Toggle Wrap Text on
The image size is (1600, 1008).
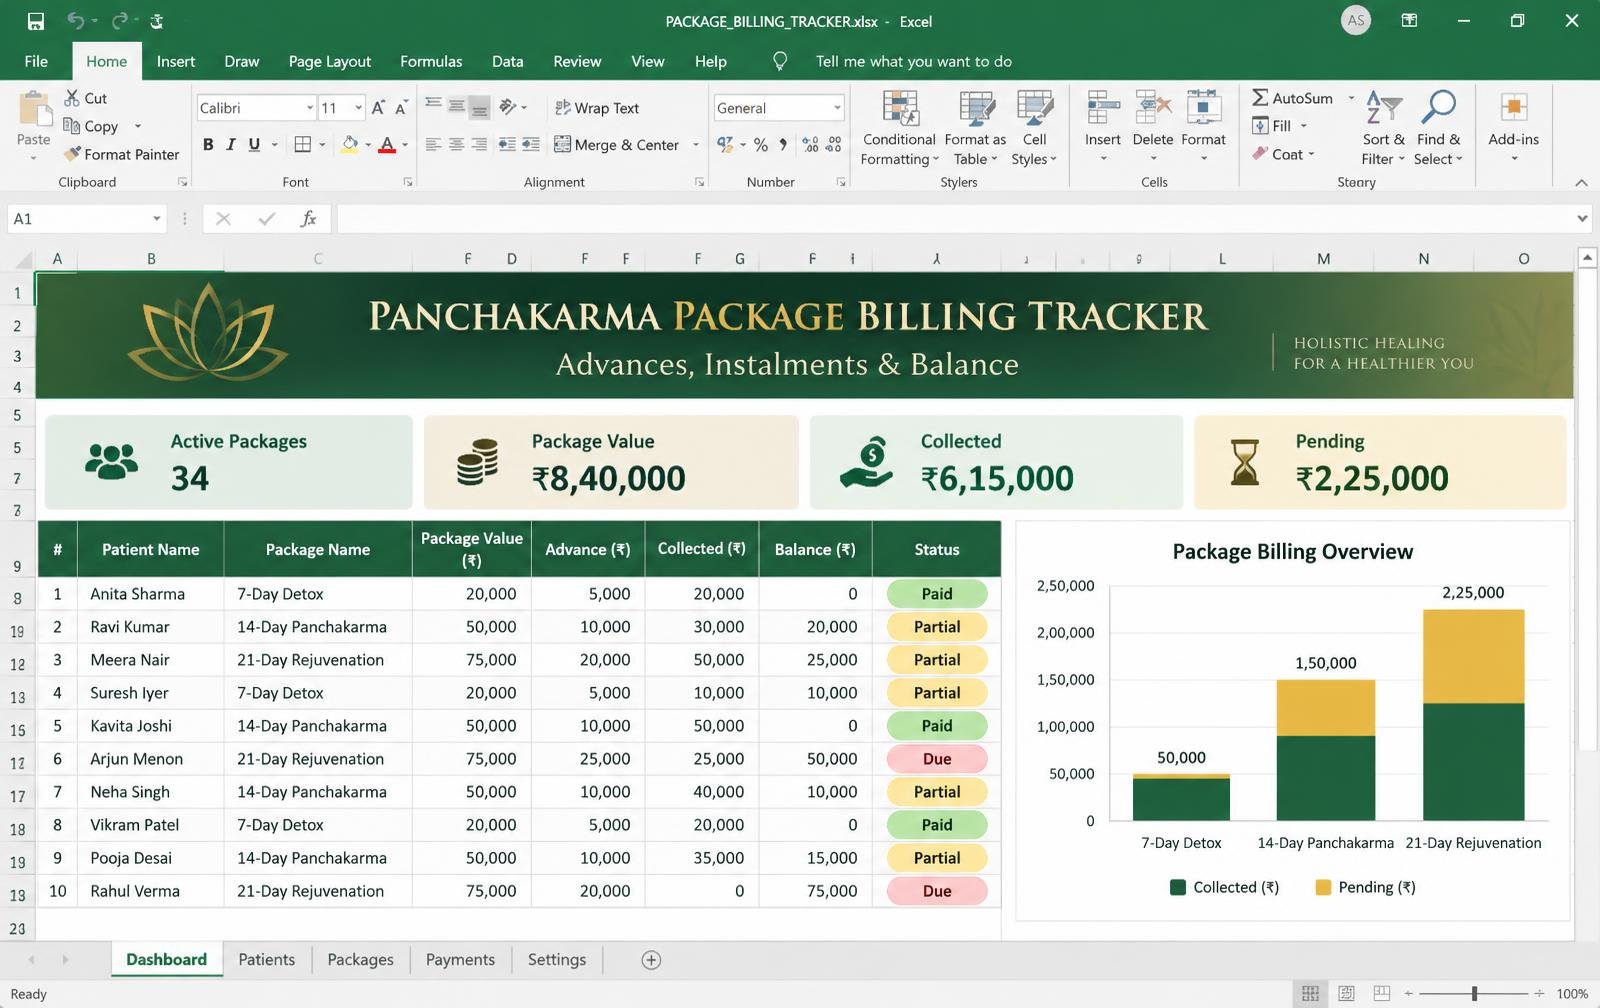597,108
